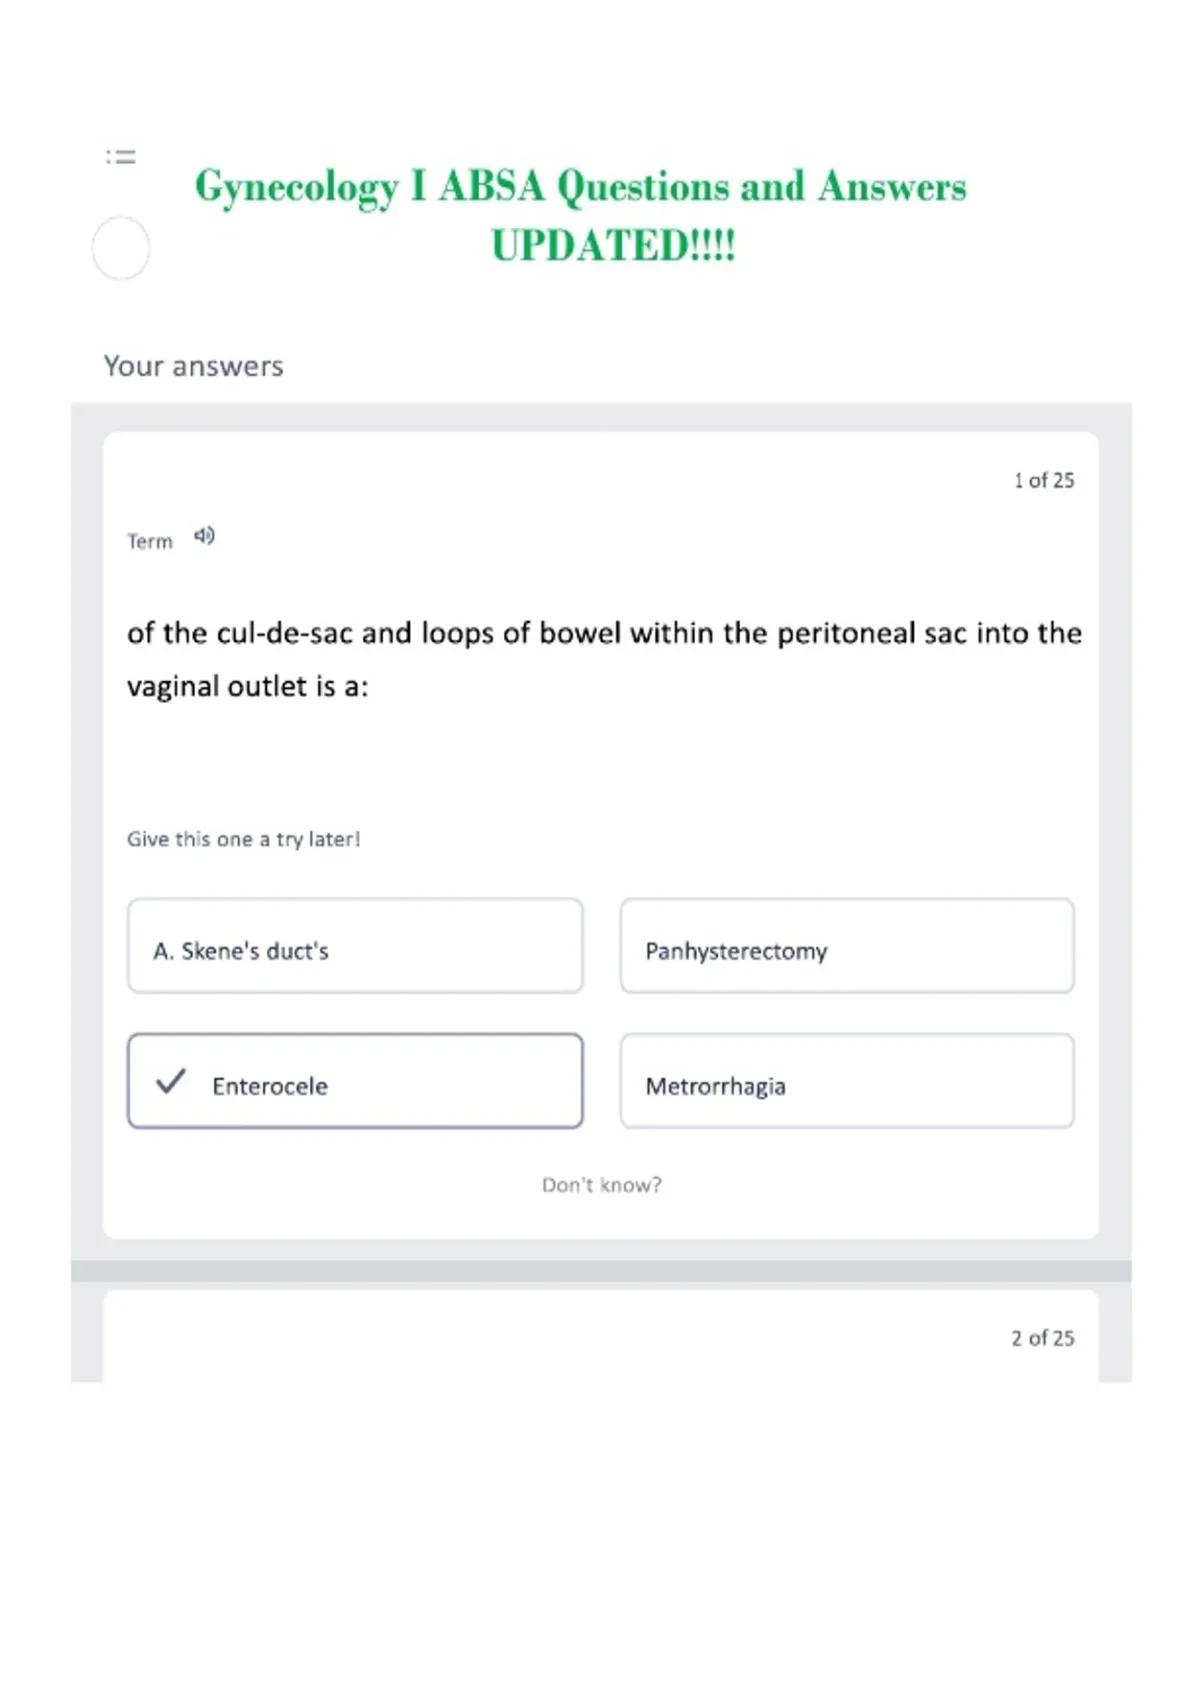The height and width of the screenshot is (1700, 1200).
Task: Click the Give this one a try later message
Action: (x=243, y=839)
